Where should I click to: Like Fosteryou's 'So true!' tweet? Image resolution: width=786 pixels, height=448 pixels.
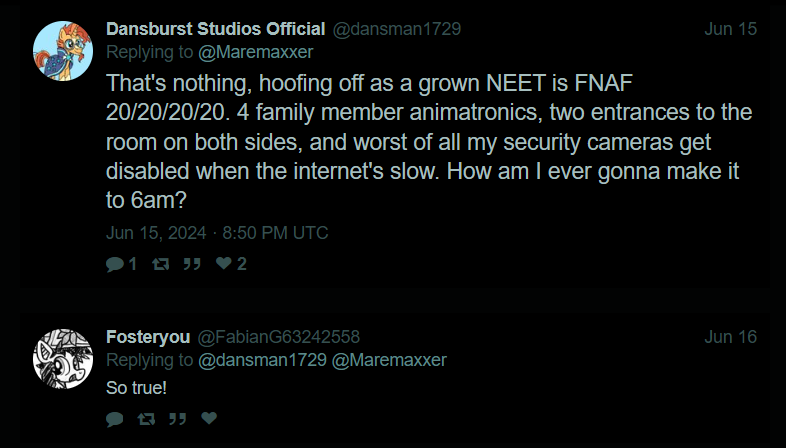click(209, 418)
